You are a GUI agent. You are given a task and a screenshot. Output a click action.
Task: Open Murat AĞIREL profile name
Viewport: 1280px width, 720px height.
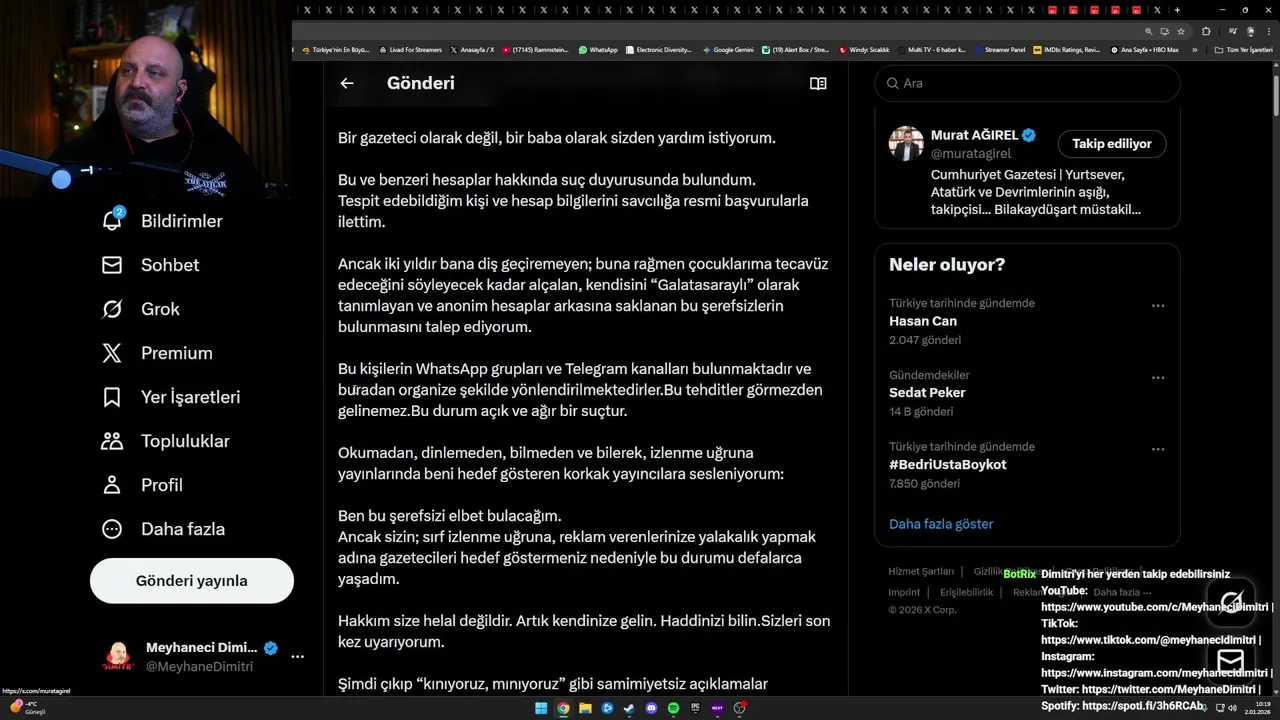pos(974,135)
